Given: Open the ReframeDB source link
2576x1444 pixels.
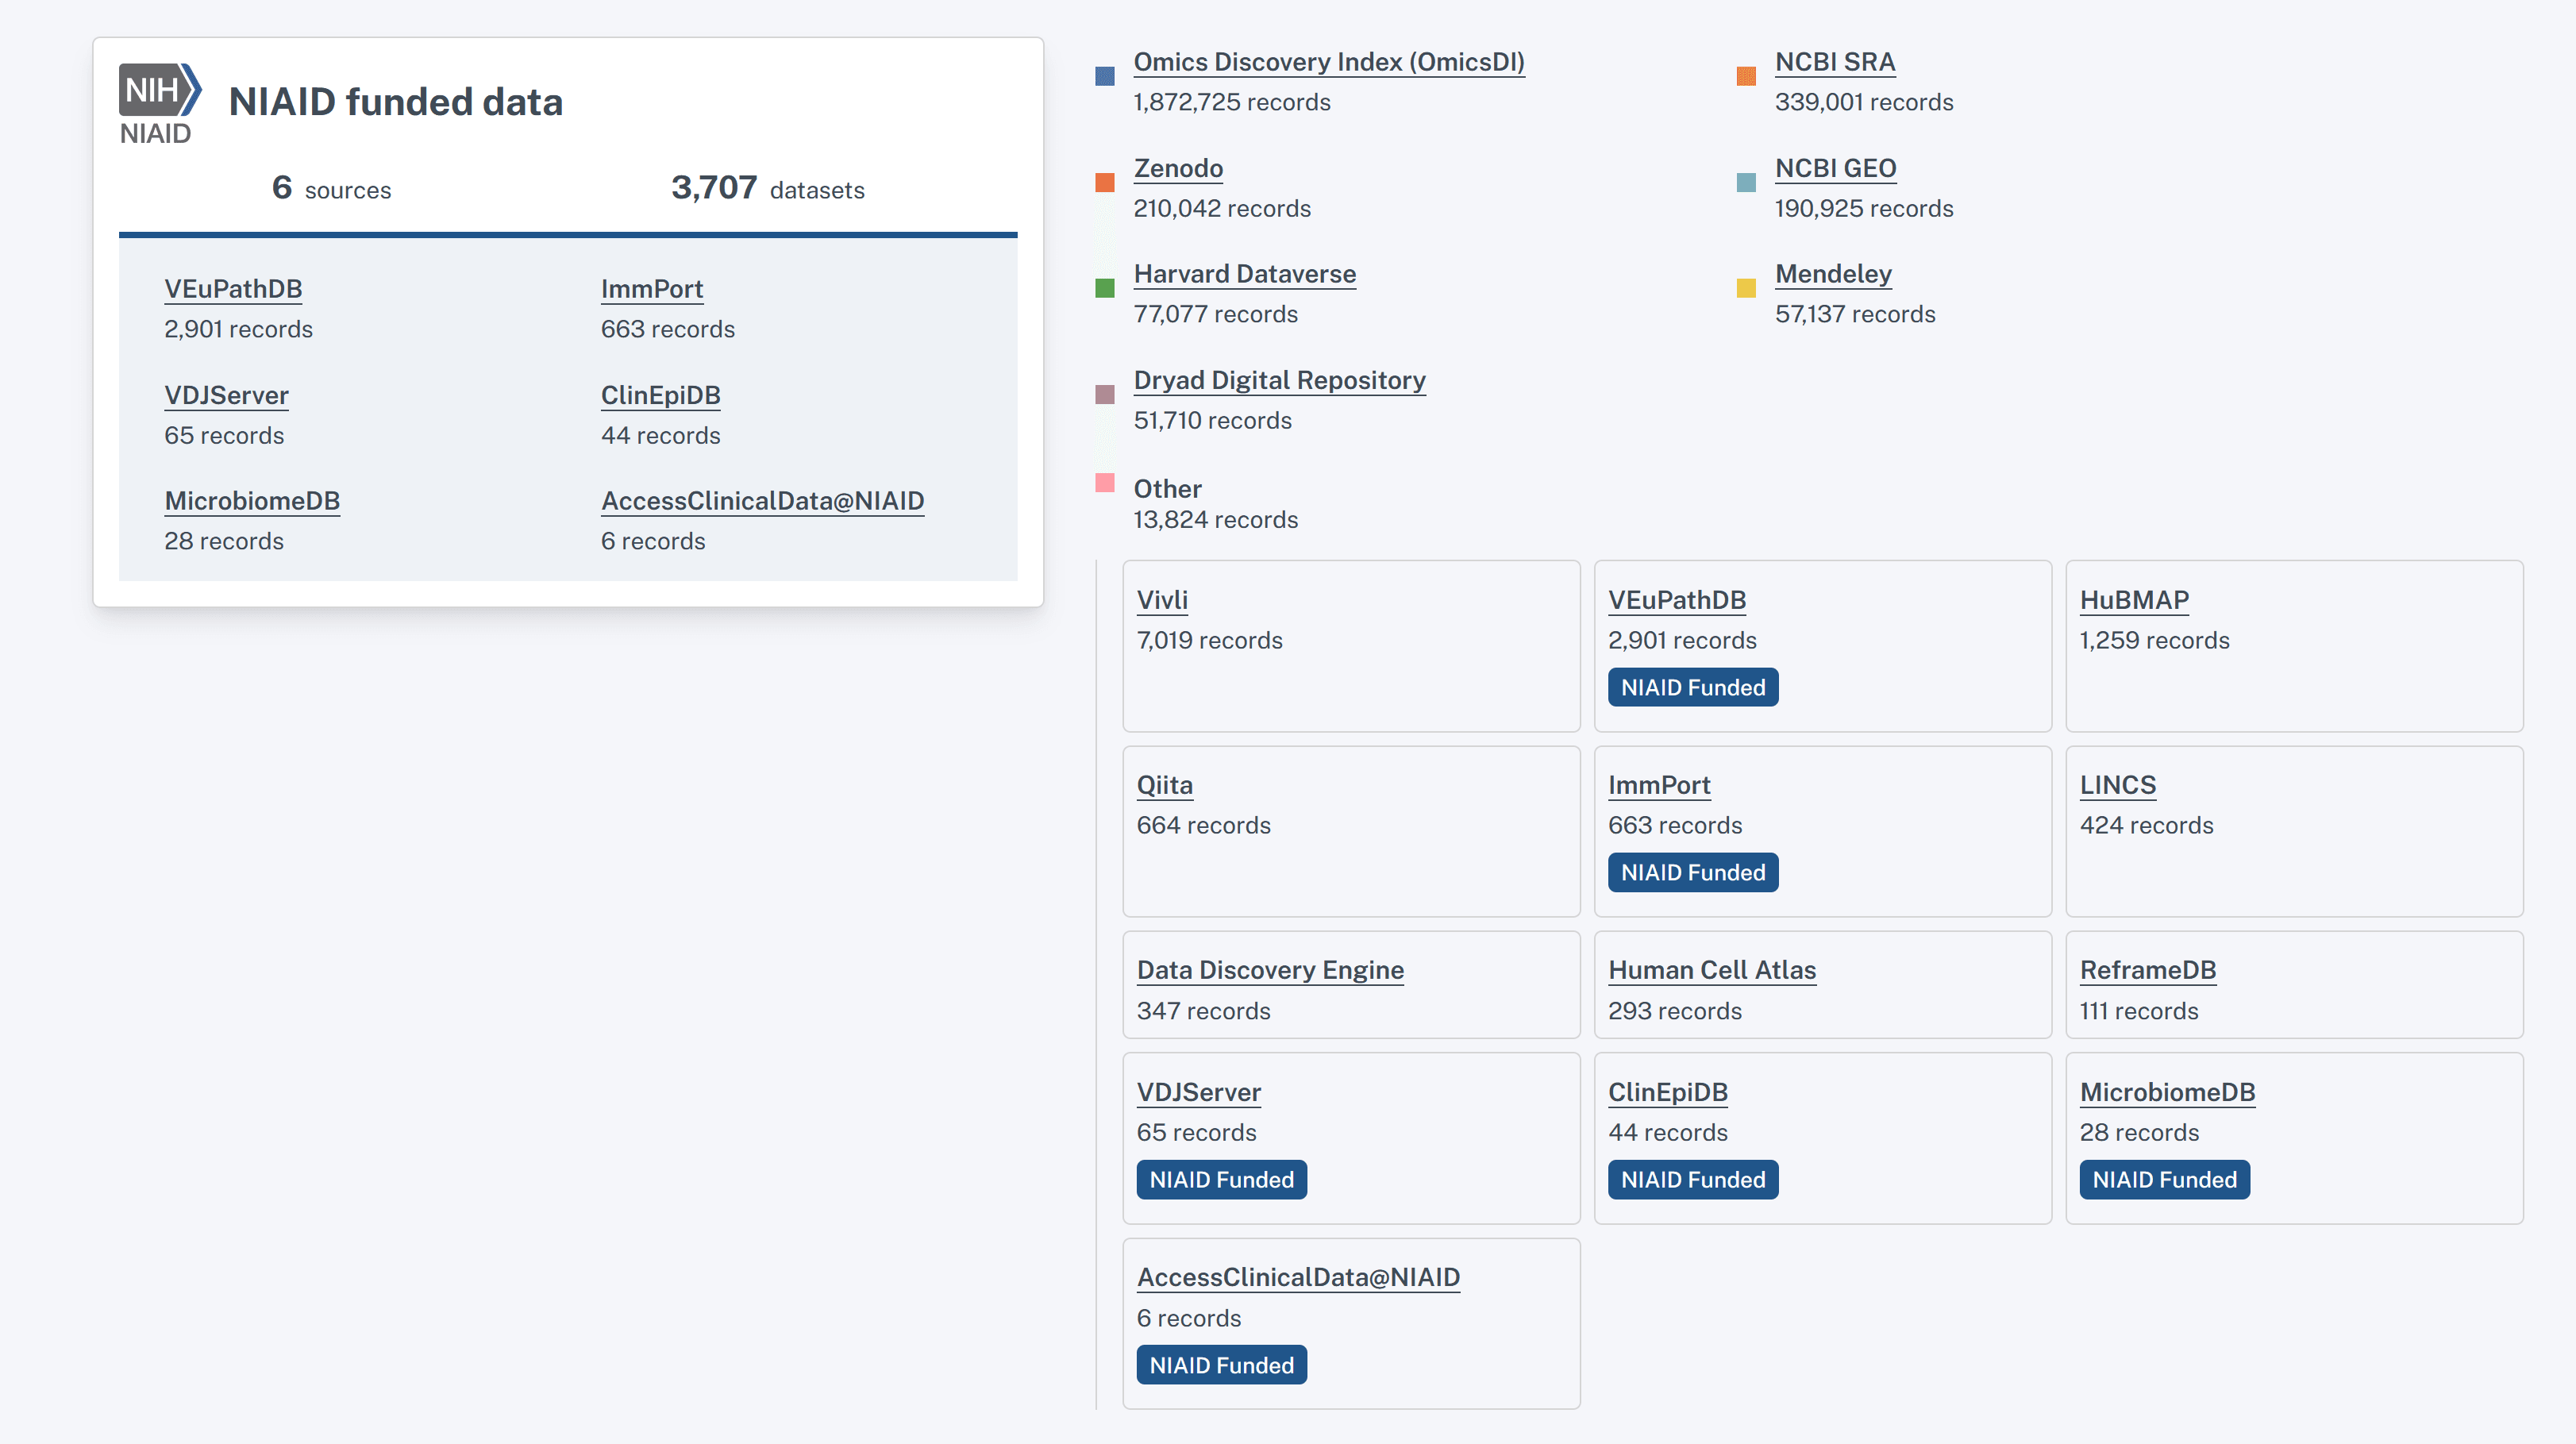Looking at the screenshot, I should 2148,970.
